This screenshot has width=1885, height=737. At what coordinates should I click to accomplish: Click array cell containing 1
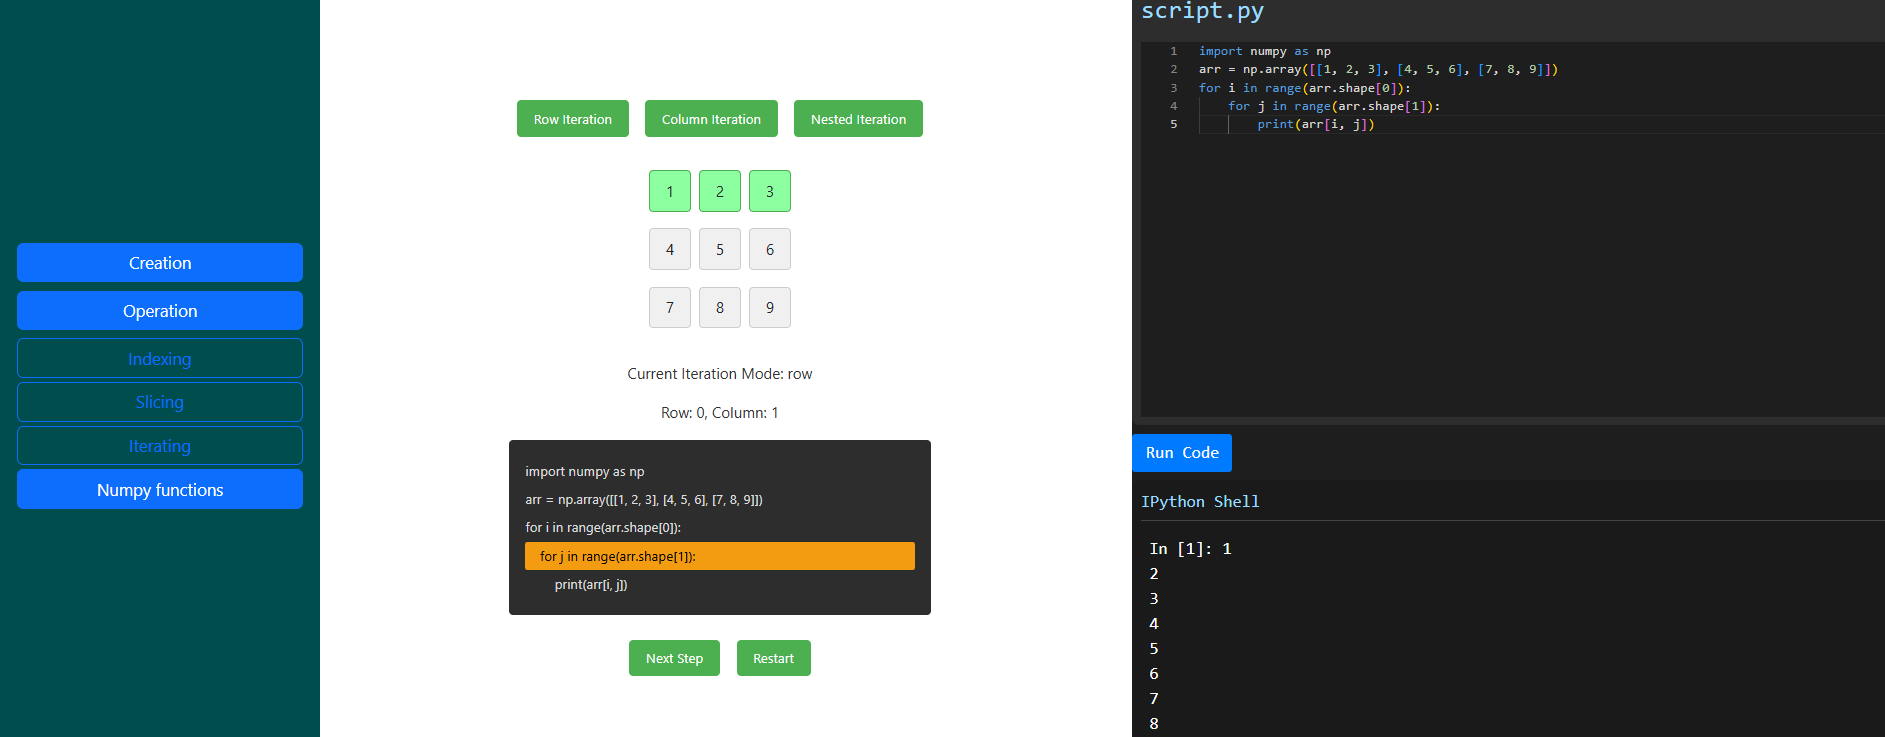[x=670, y=191]
